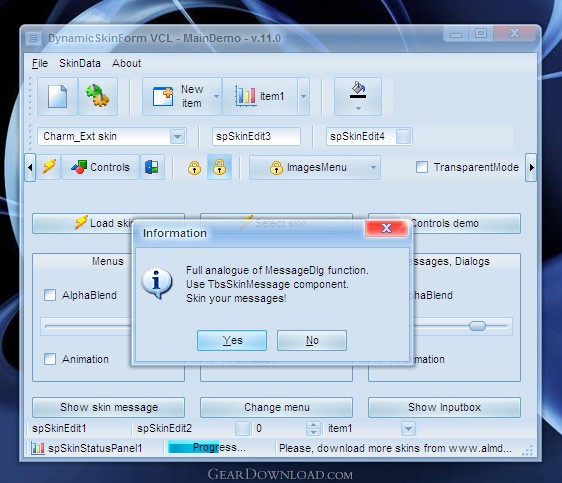Click the blank new document toolbar icon

tap(57, 96)
